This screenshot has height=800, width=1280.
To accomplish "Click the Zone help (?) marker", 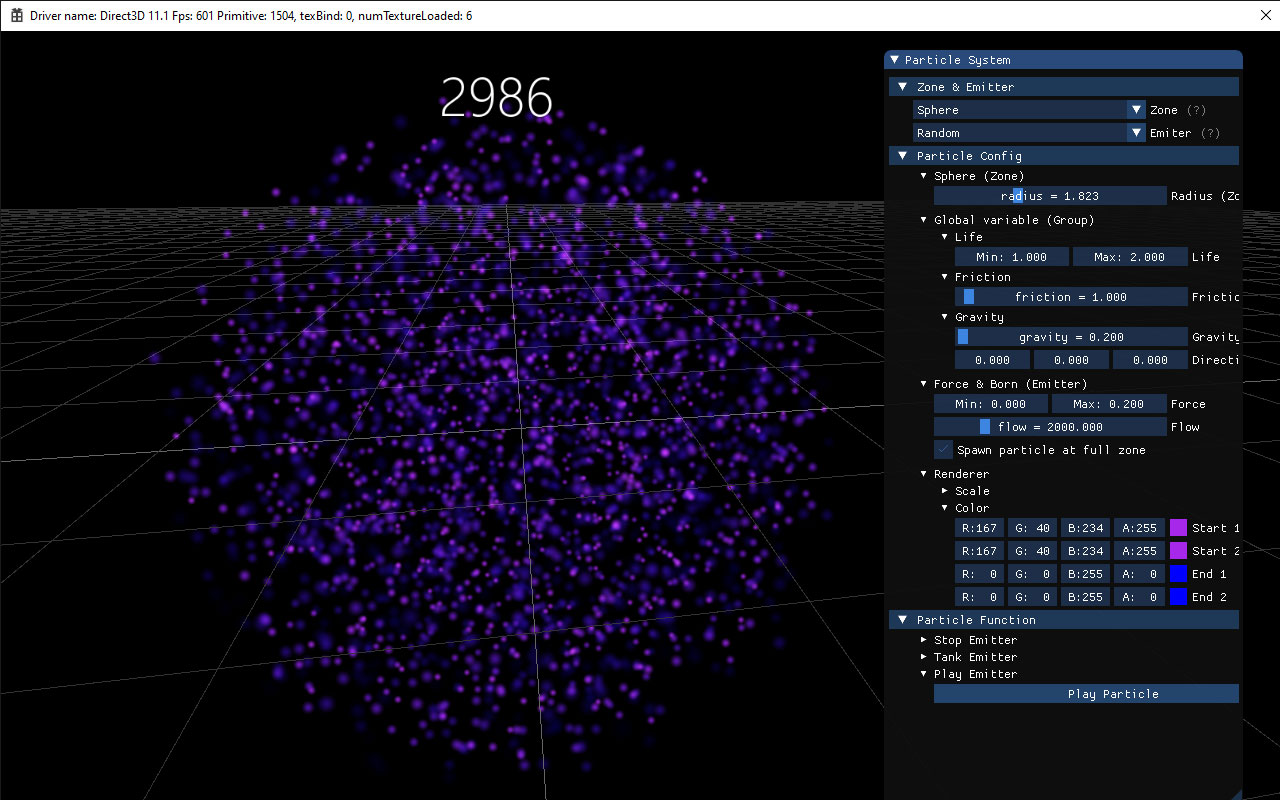I will [x=1196, y=110].
